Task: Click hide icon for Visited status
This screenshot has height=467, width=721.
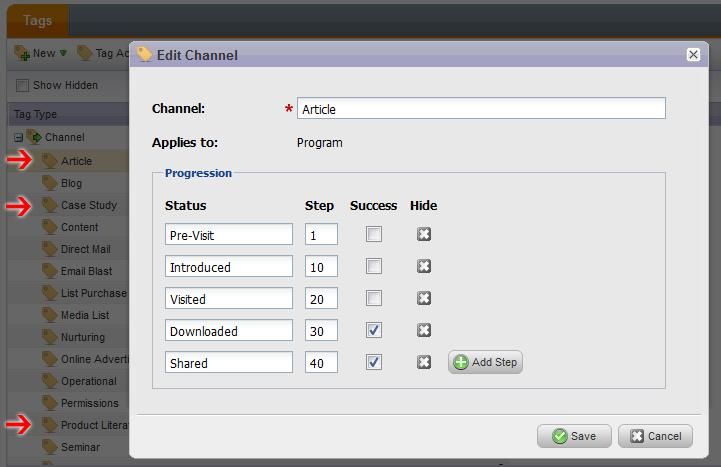Action: (424, 298)
